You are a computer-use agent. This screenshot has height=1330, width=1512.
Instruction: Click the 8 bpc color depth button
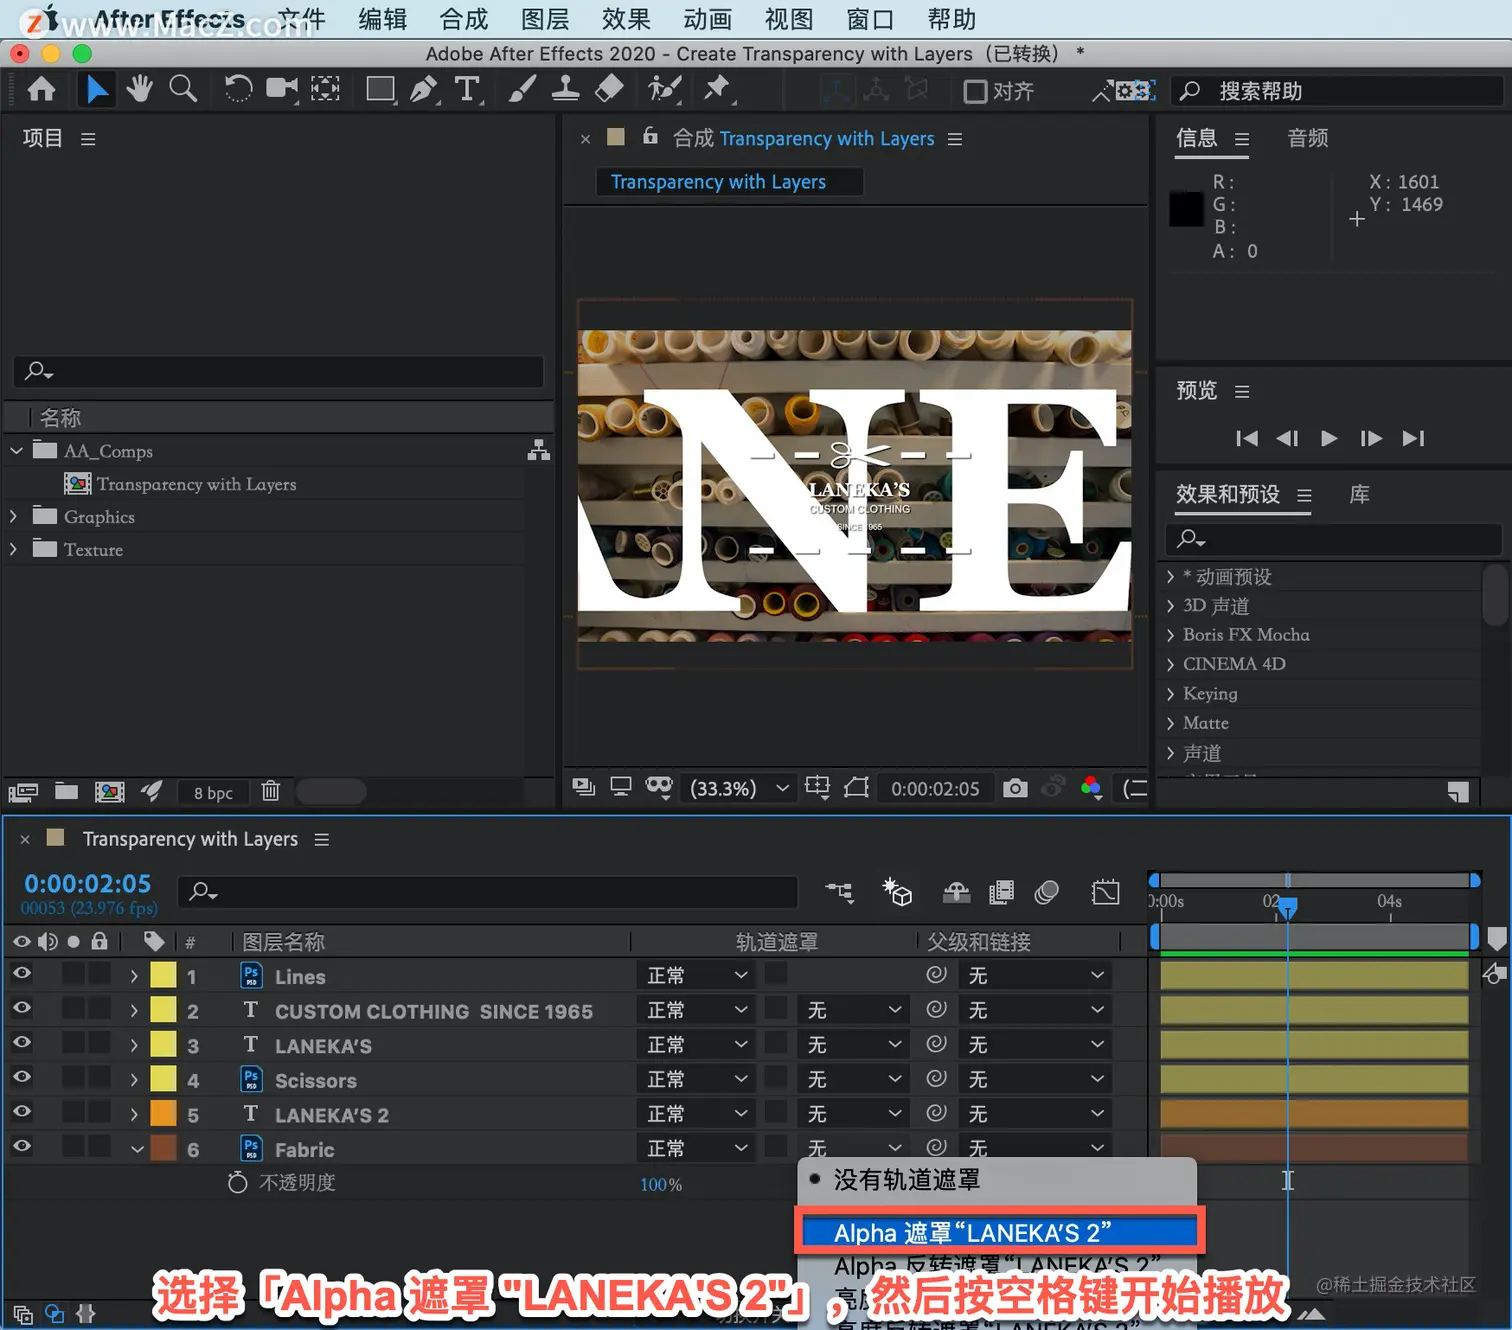213,793
